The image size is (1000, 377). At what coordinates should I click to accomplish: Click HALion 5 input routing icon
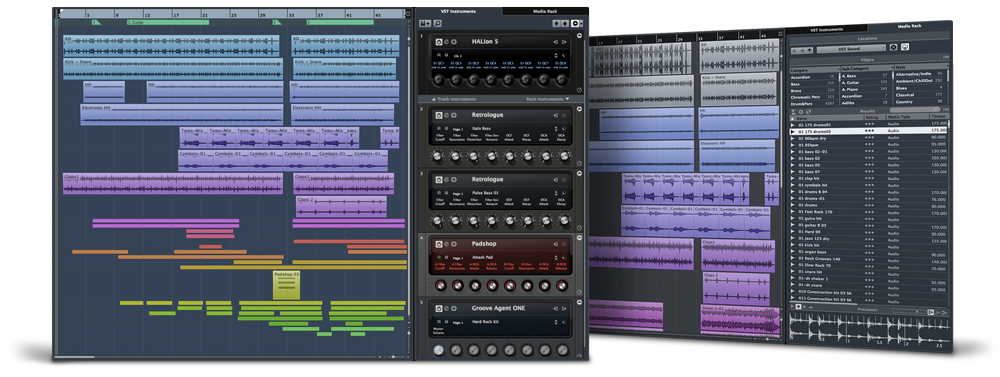(555, 42)
